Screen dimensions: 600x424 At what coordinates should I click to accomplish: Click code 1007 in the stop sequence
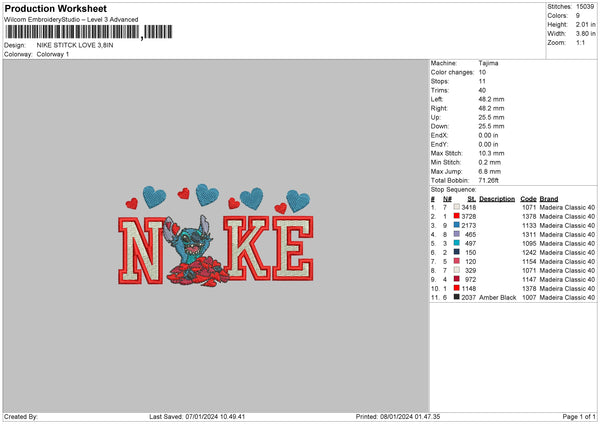click(529, 297)
